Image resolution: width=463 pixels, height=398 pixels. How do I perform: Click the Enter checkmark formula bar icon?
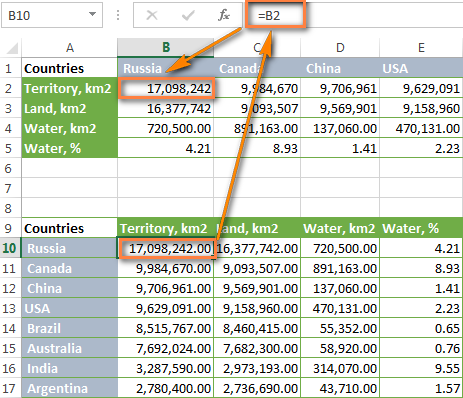pos(188,15)
